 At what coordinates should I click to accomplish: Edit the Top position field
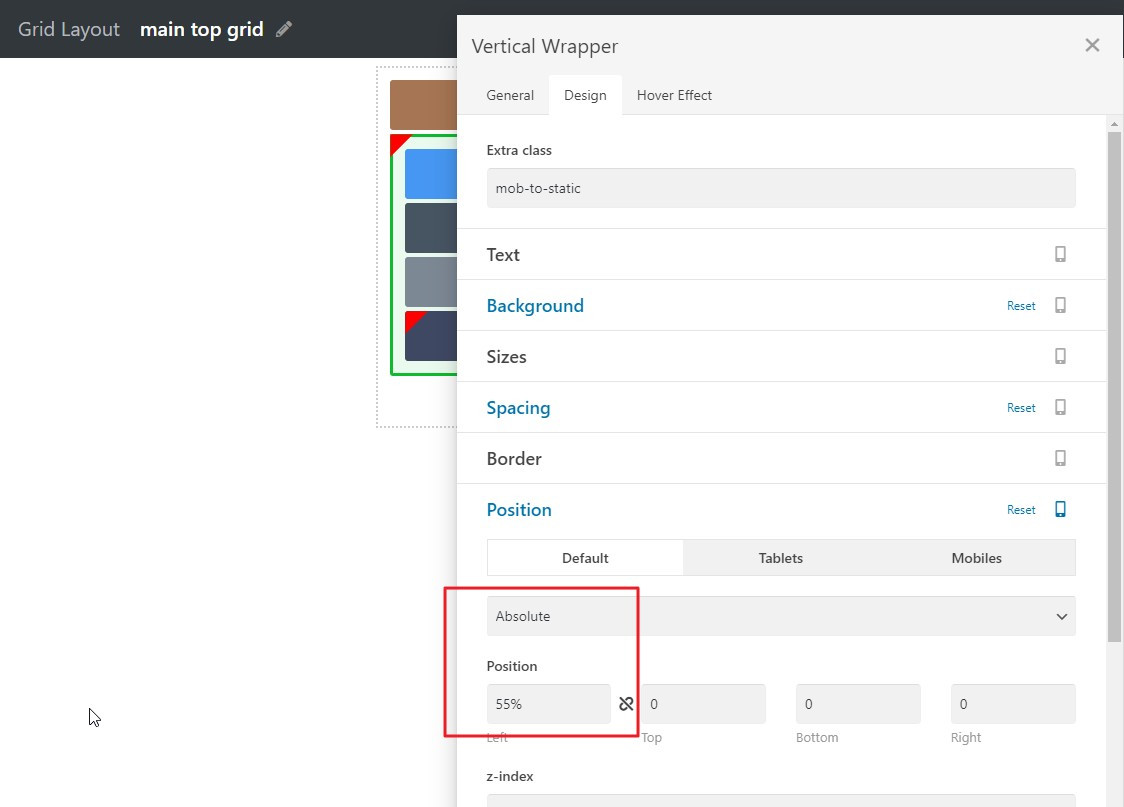point(703,704)
